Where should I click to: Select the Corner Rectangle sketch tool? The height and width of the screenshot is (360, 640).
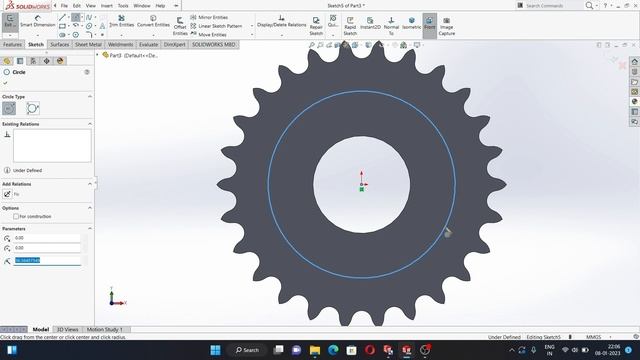coord(62,26)
